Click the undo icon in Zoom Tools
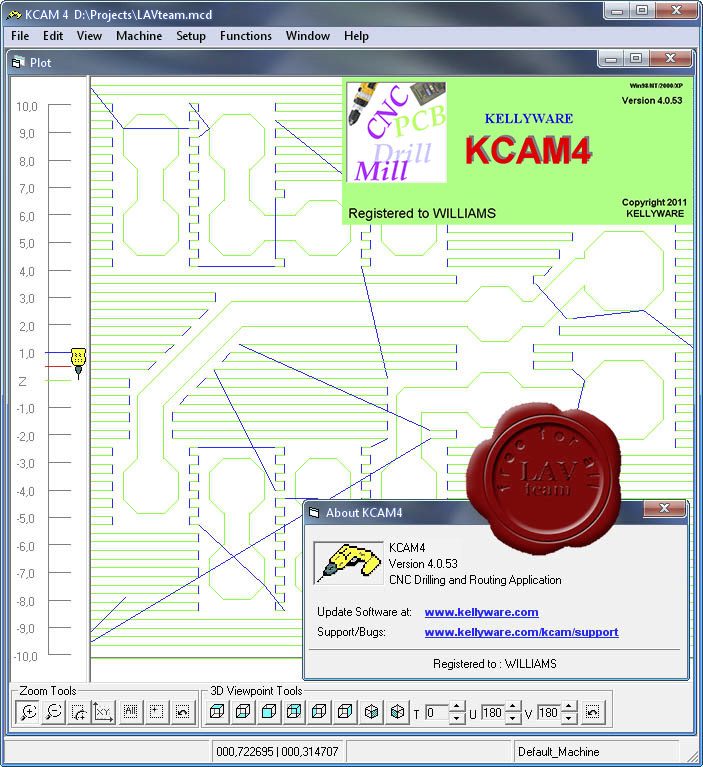This screenshot has width=703, height=767. click(x=182, y=712)
